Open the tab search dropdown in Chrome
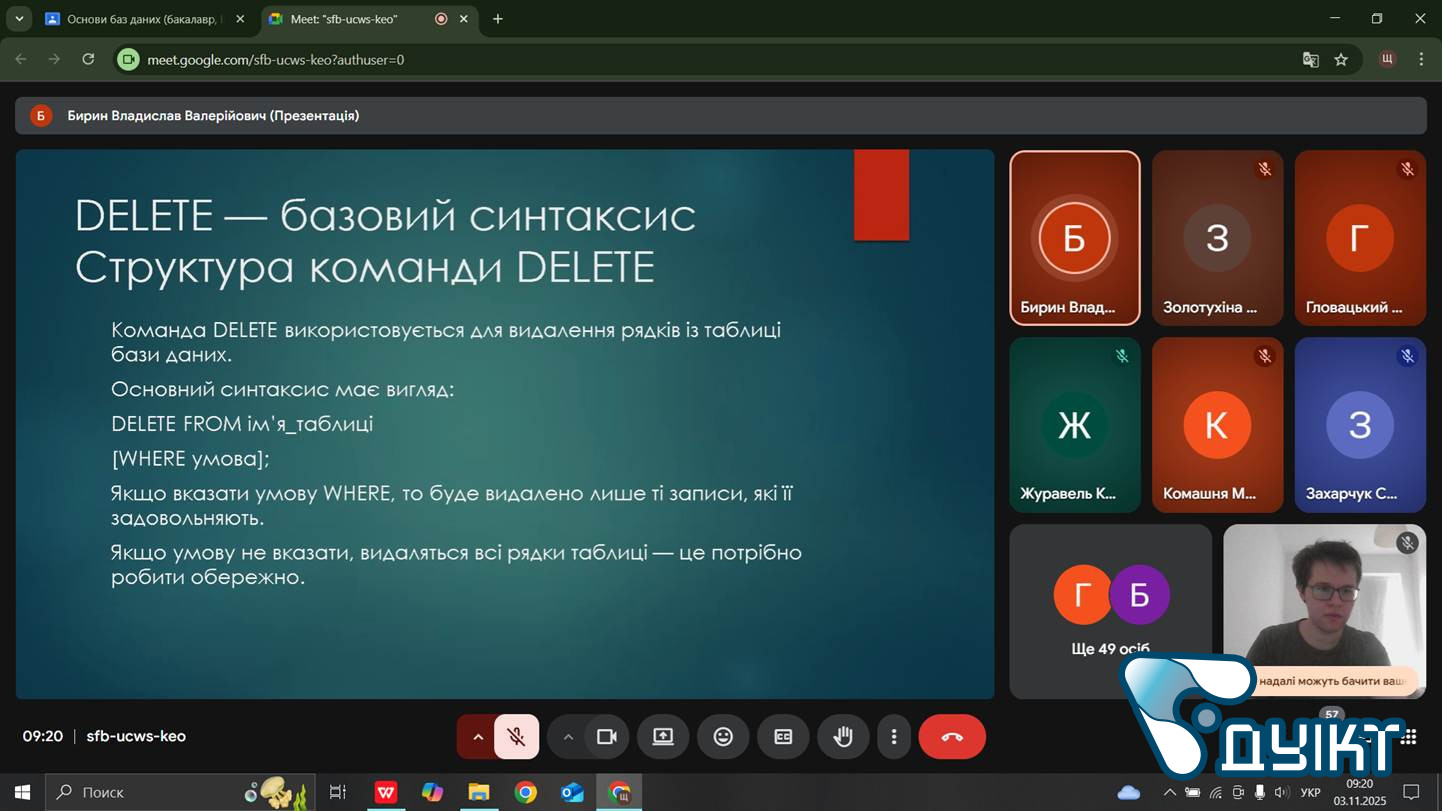This screenshot has height=811, width=1442. (19, 19)
